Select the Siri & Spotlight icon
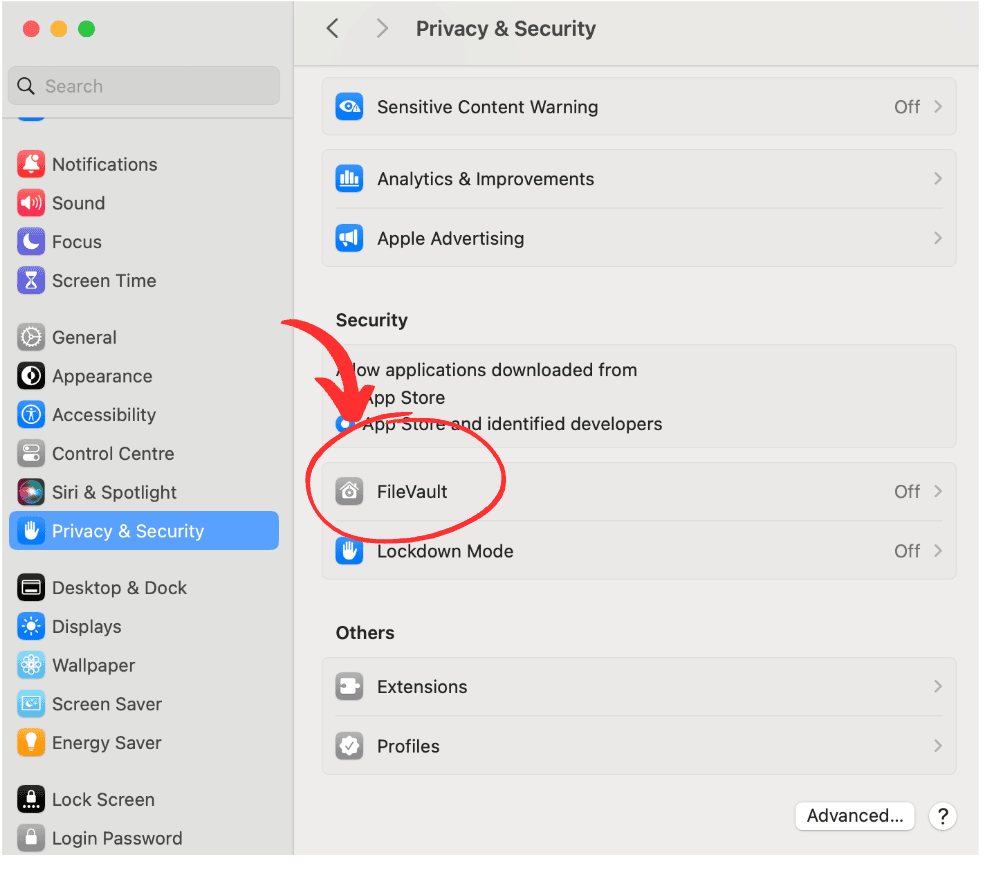 point(33,492)
